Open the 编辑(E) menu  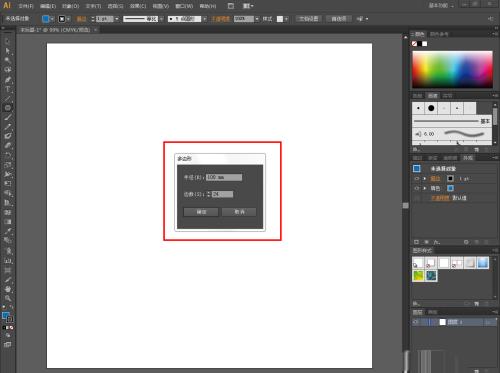[48, 6]
